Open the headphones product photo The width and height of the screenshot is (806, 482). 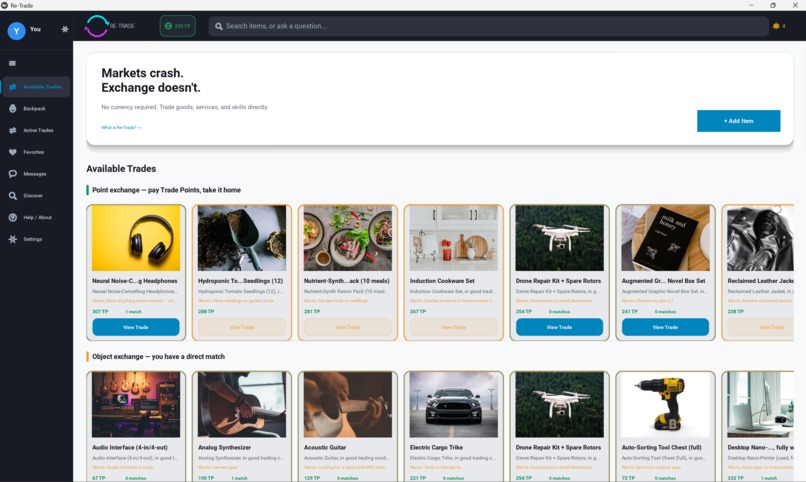(x=136, y=238)
